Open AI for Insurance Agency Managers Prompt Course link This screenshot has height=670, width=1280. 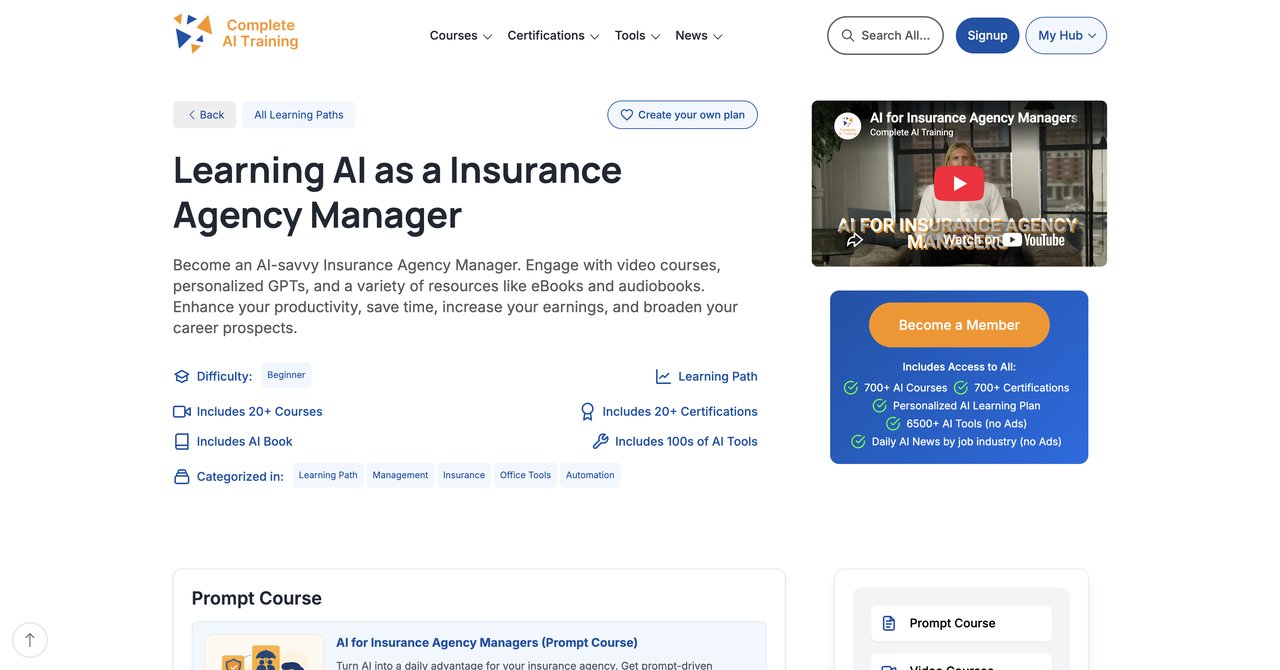(x=487, y=642)
